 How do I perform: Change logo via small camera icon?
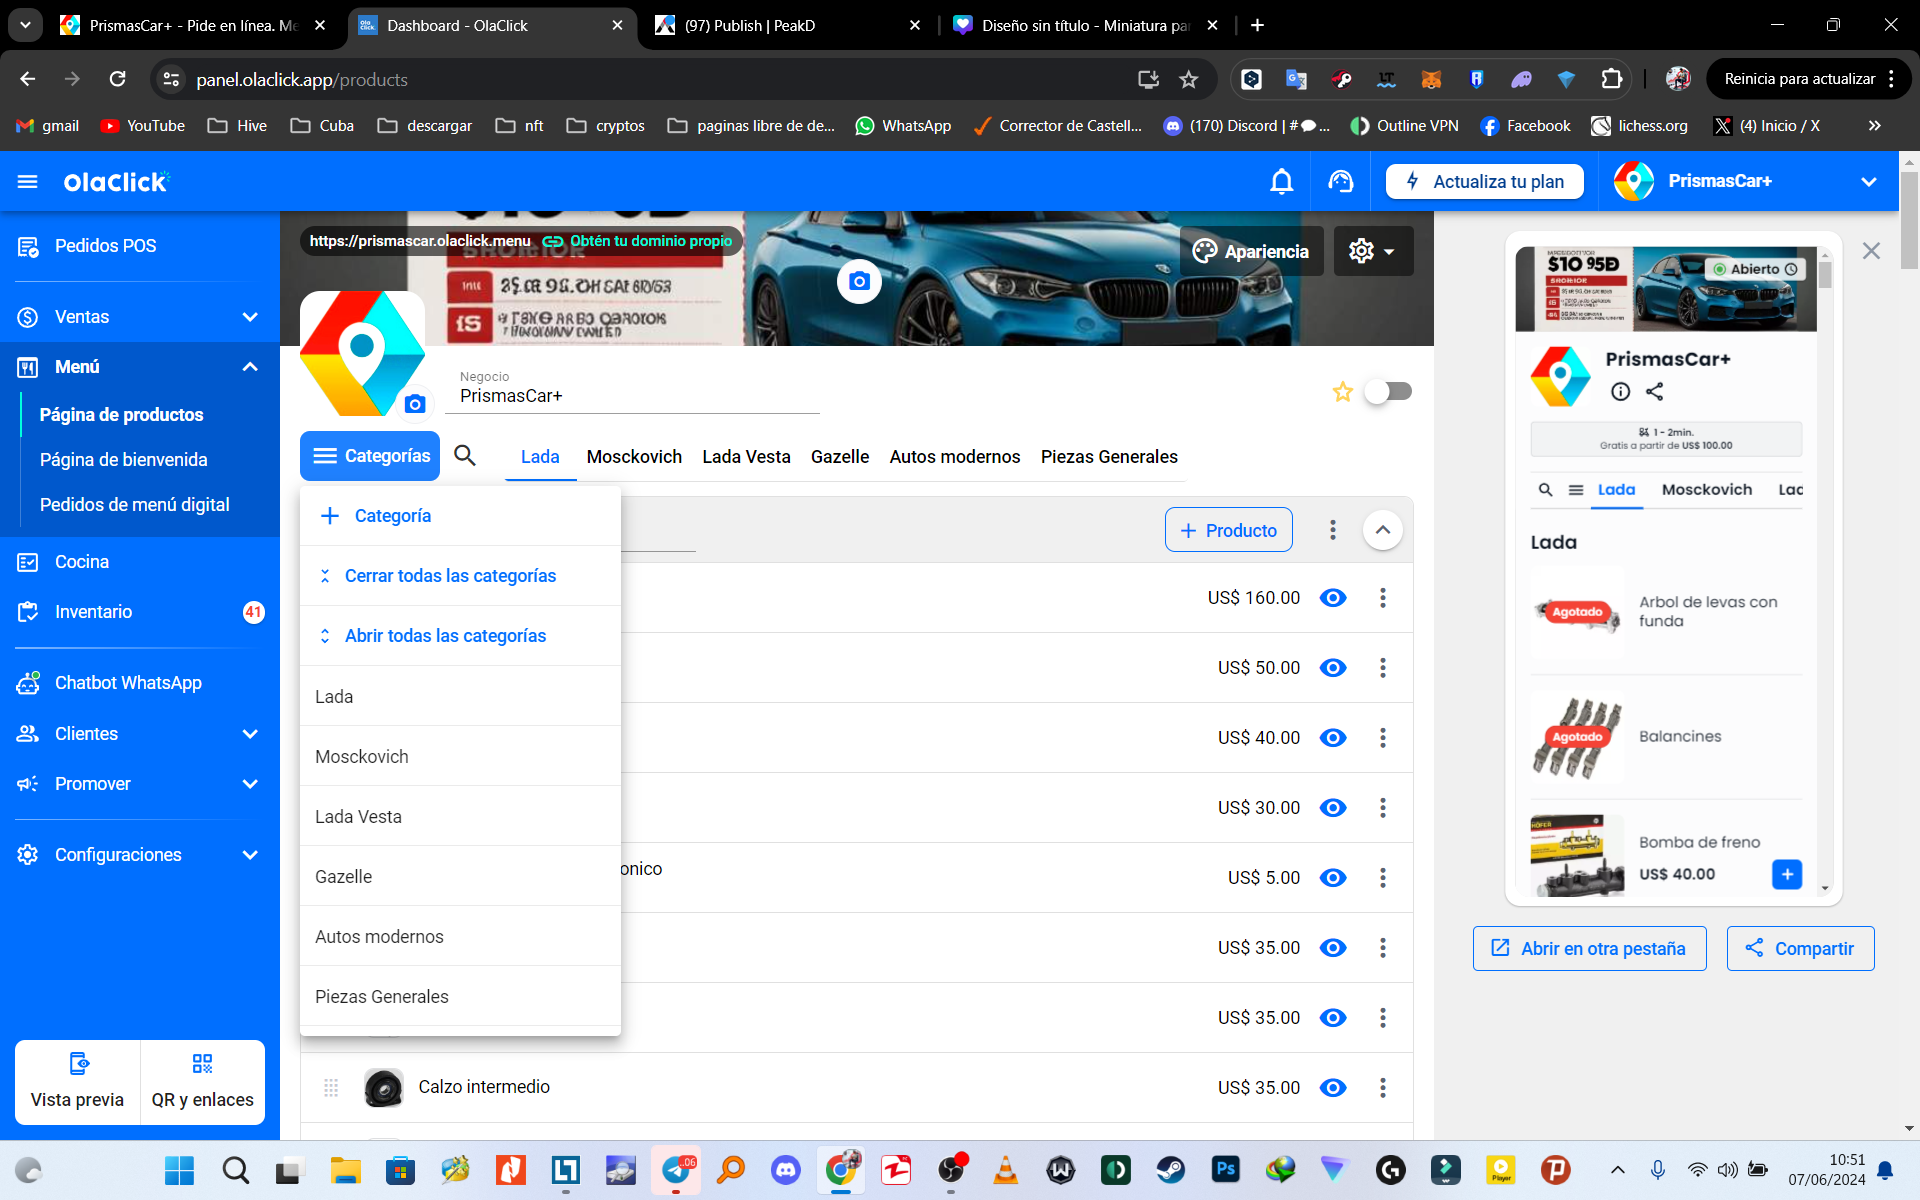415,404
